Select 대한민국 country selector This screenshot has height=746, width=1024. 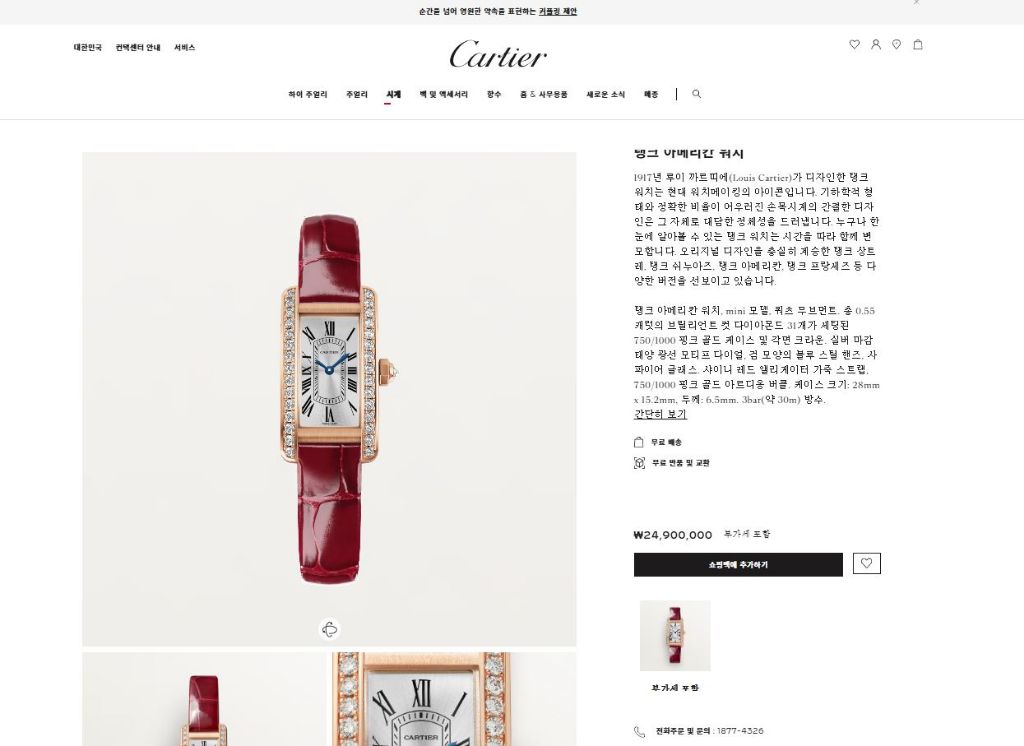tap(88, 48)
